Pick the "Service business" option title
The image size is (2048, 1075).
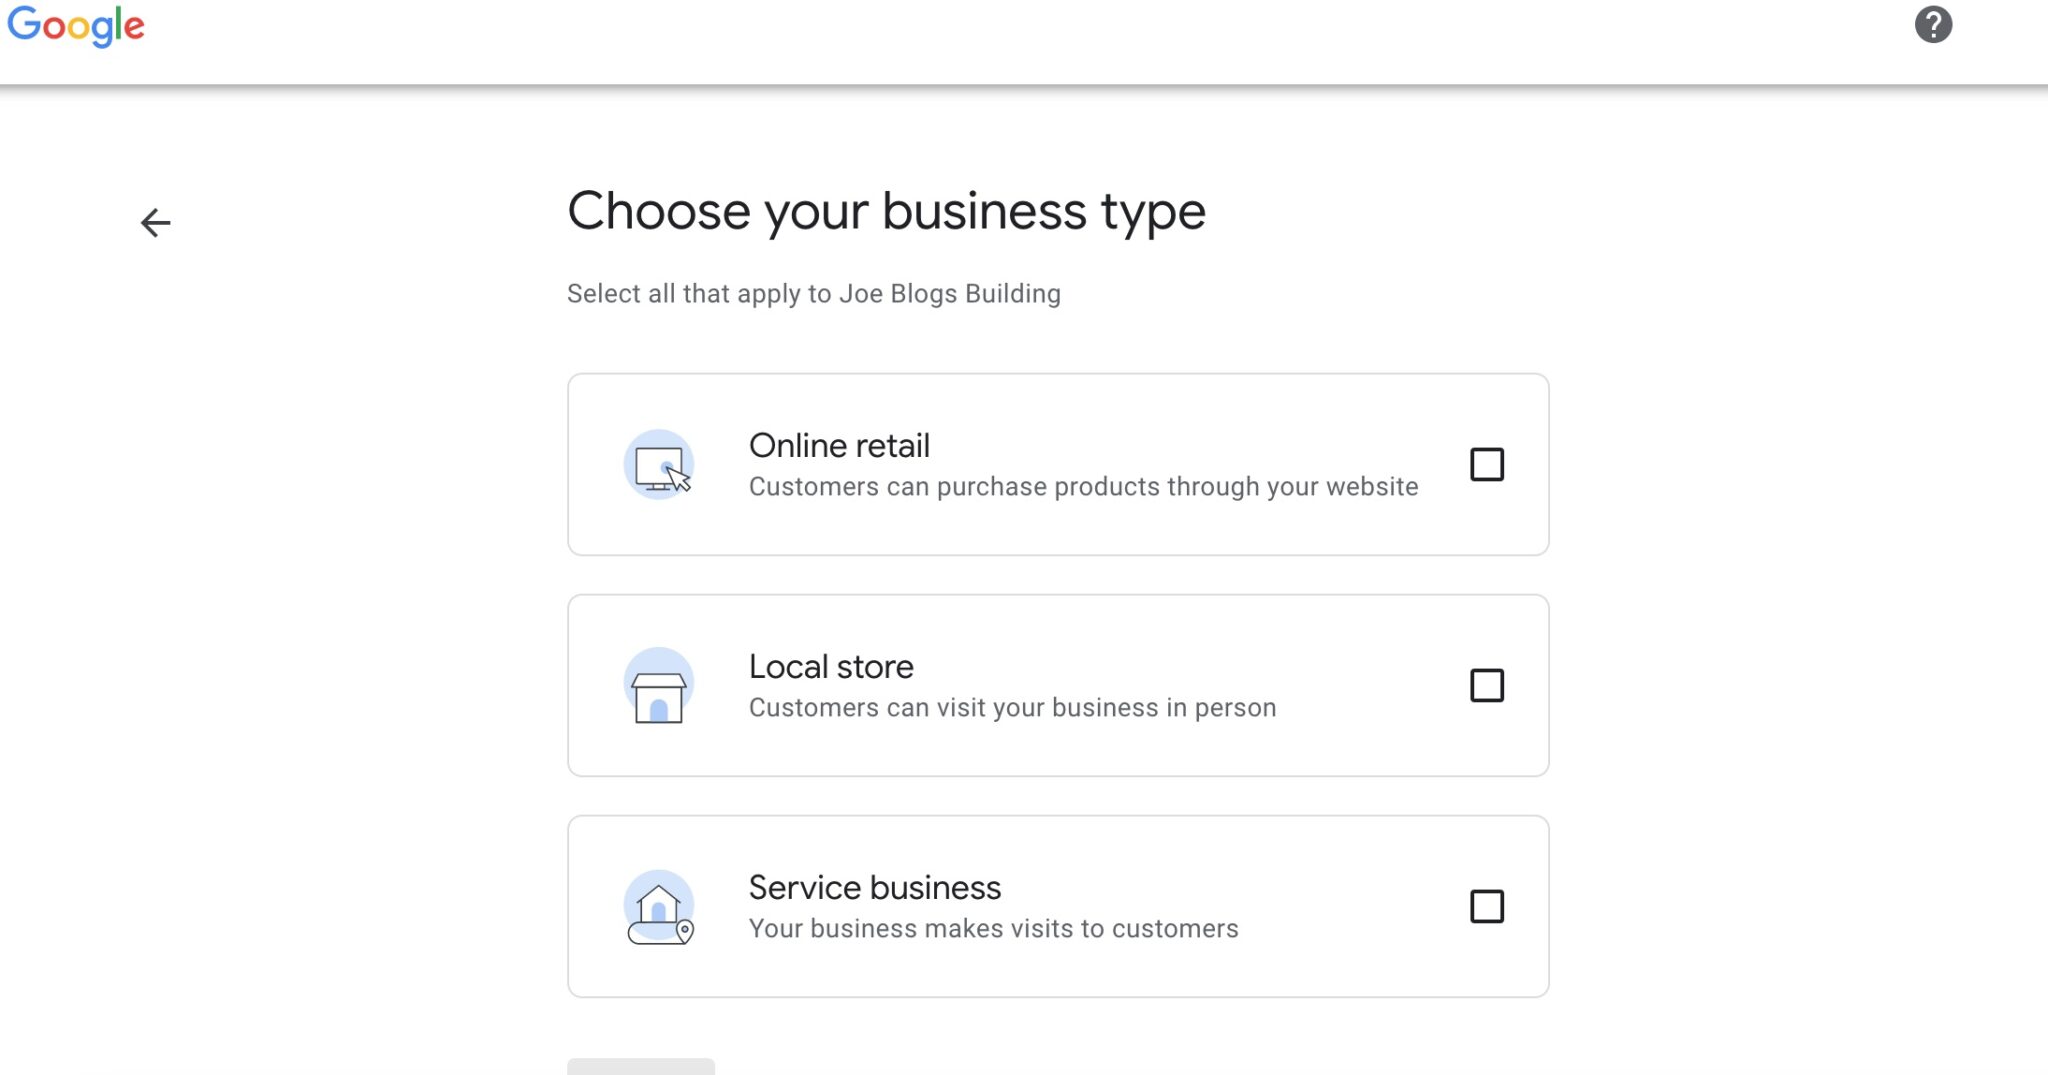point(875,888)
